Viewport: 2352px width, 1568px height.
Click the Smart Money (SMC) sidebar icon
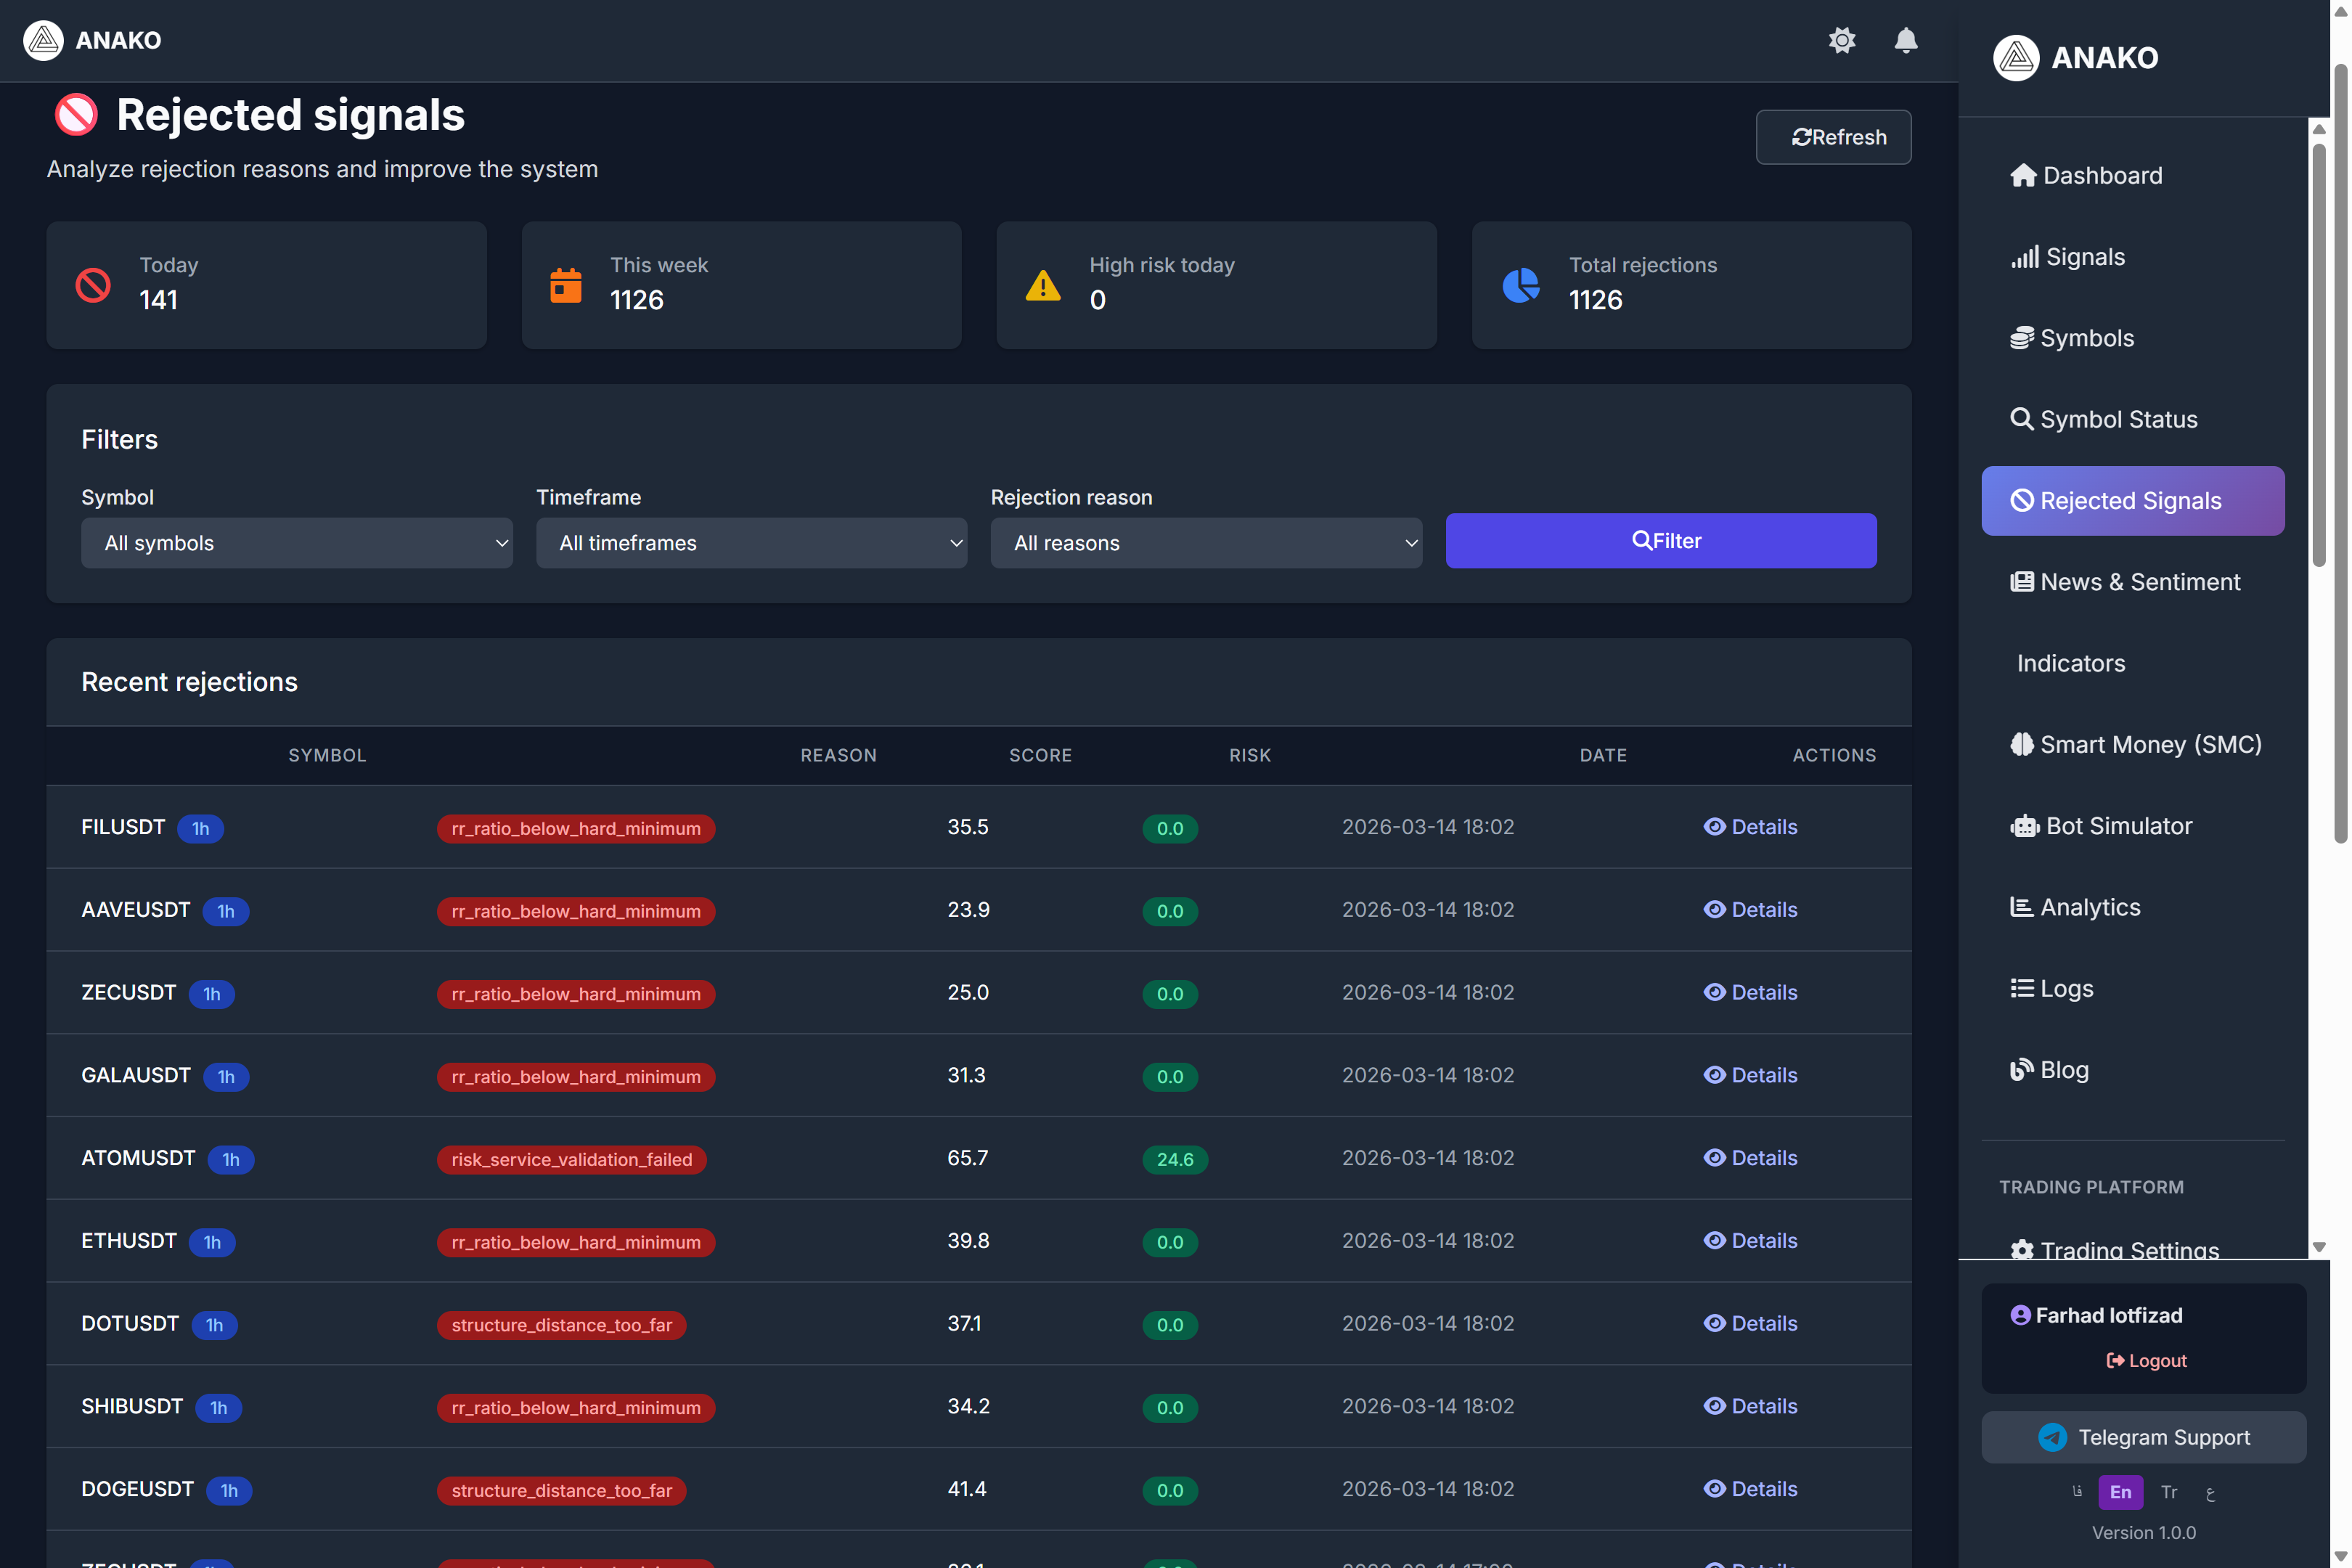click(x=2023, y=744)
